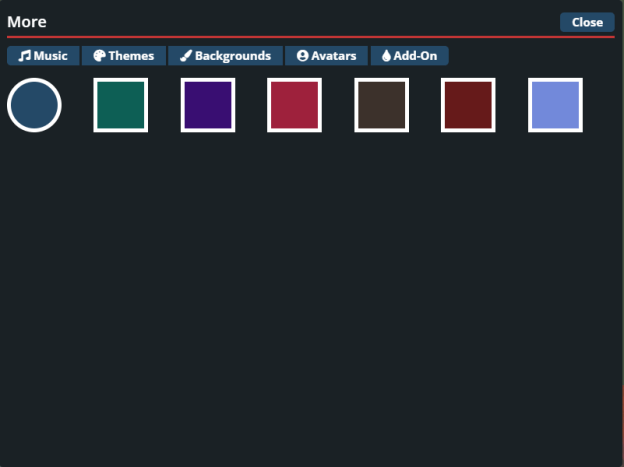Image resolution: width=624 pixels, height=467 pixels.
Task: Click the paintbrush icon on Backgrounds
Action: (186, 56)
